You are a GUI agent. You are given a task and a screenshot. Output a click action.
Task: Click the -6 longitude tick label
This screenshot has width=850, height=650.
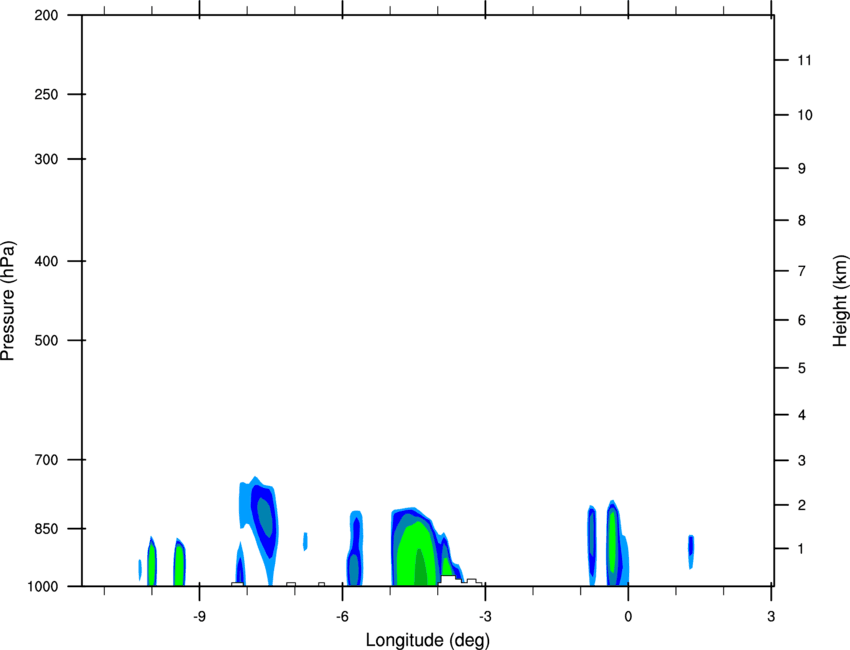tap(342, 617)
